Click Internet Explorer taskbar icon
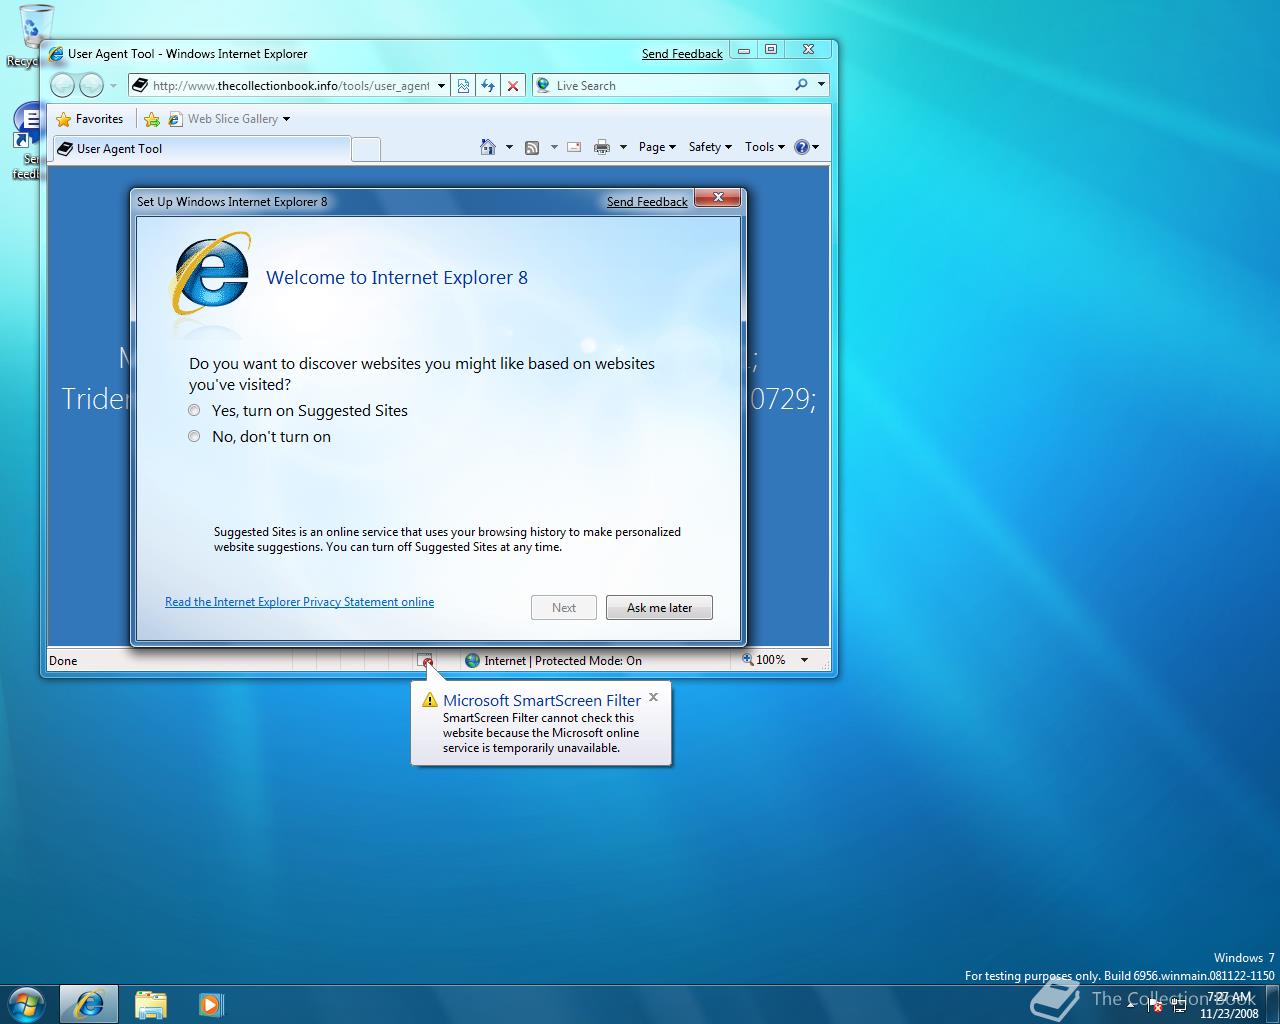 (x=89, y=1004)
